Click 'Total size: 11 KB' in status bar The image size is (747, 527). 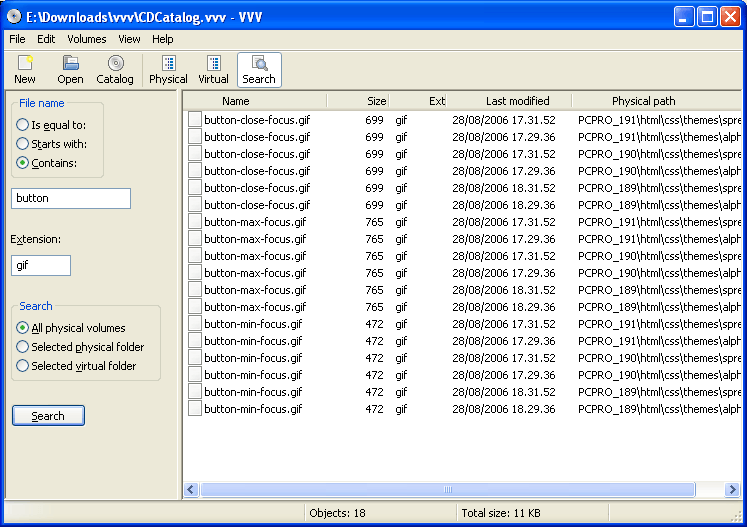point(501,513)
